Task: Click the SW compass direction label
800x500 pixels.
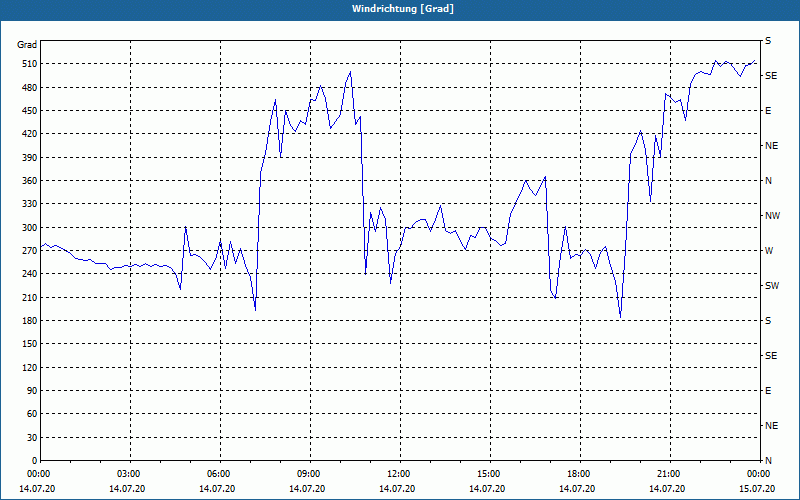Action: click(772, 286)
